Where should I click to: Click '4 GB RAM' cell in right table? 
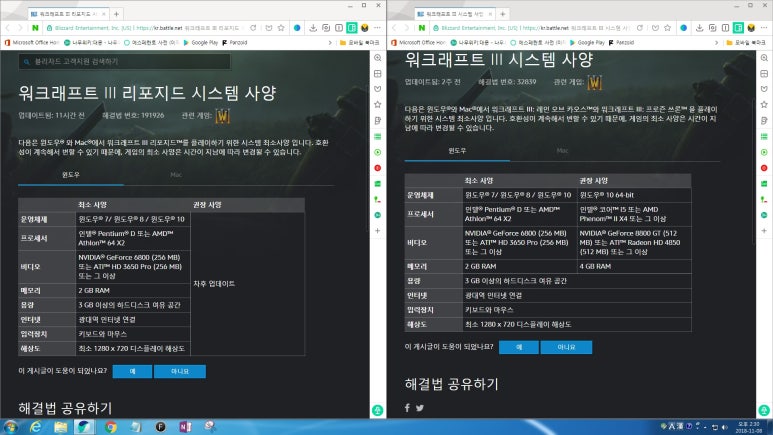(x=634, y=266)
